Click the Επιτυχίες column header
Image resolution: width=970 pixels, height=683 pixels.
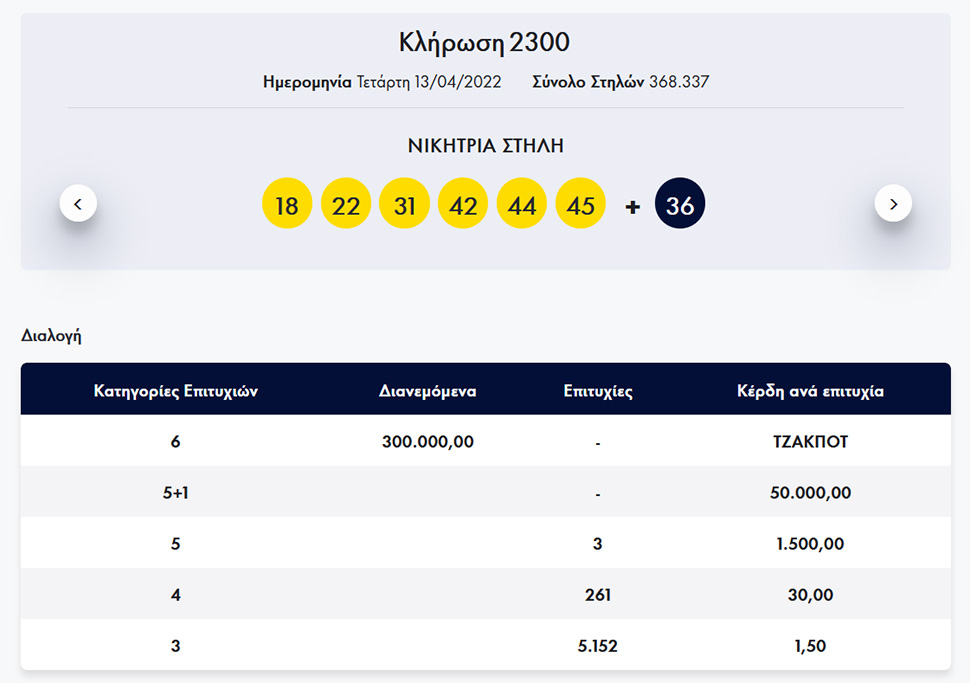coord(598,391)
